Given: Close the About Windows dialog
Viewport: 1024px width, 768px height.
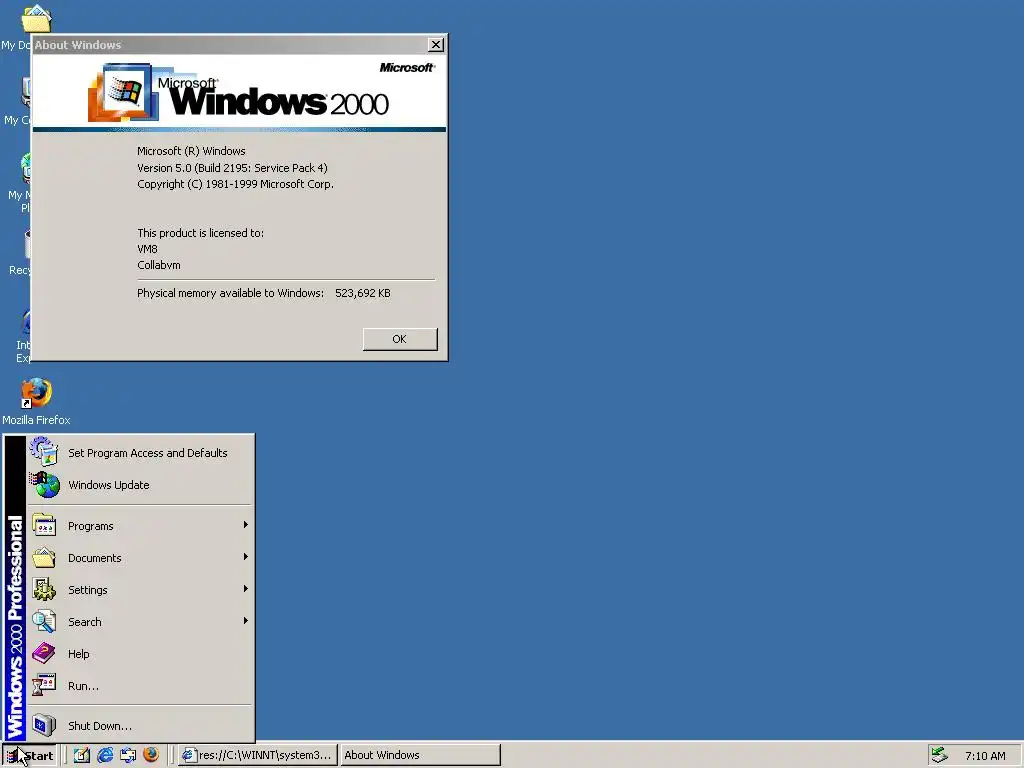Looking at the screenshot, I should click(436, 44).
